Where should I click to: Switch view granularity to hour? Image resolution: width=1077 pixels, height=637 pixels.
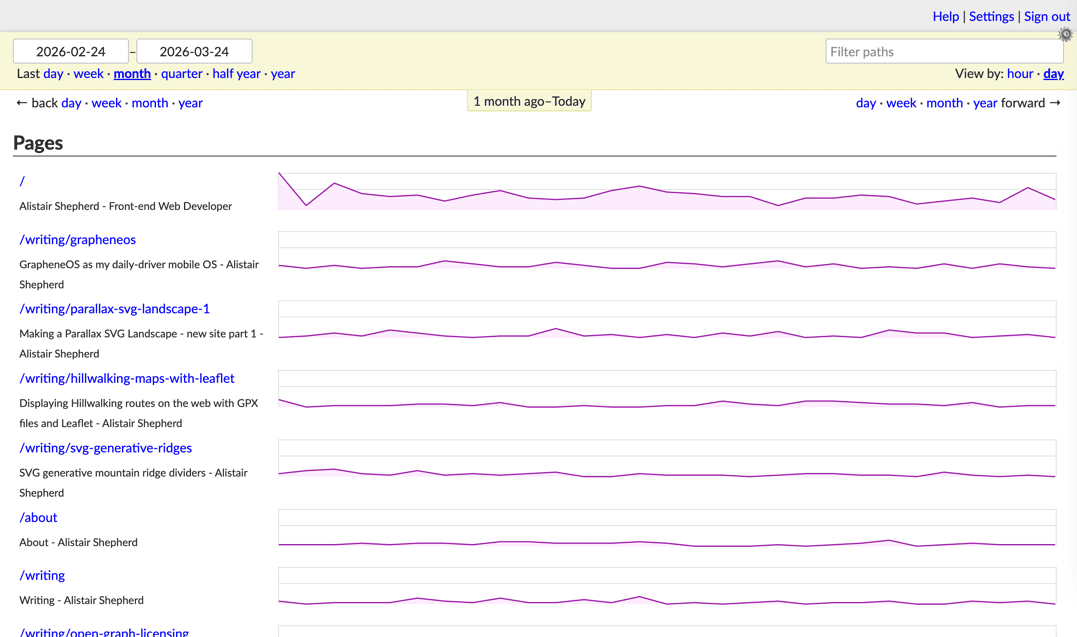click(x=1020, y=73)
